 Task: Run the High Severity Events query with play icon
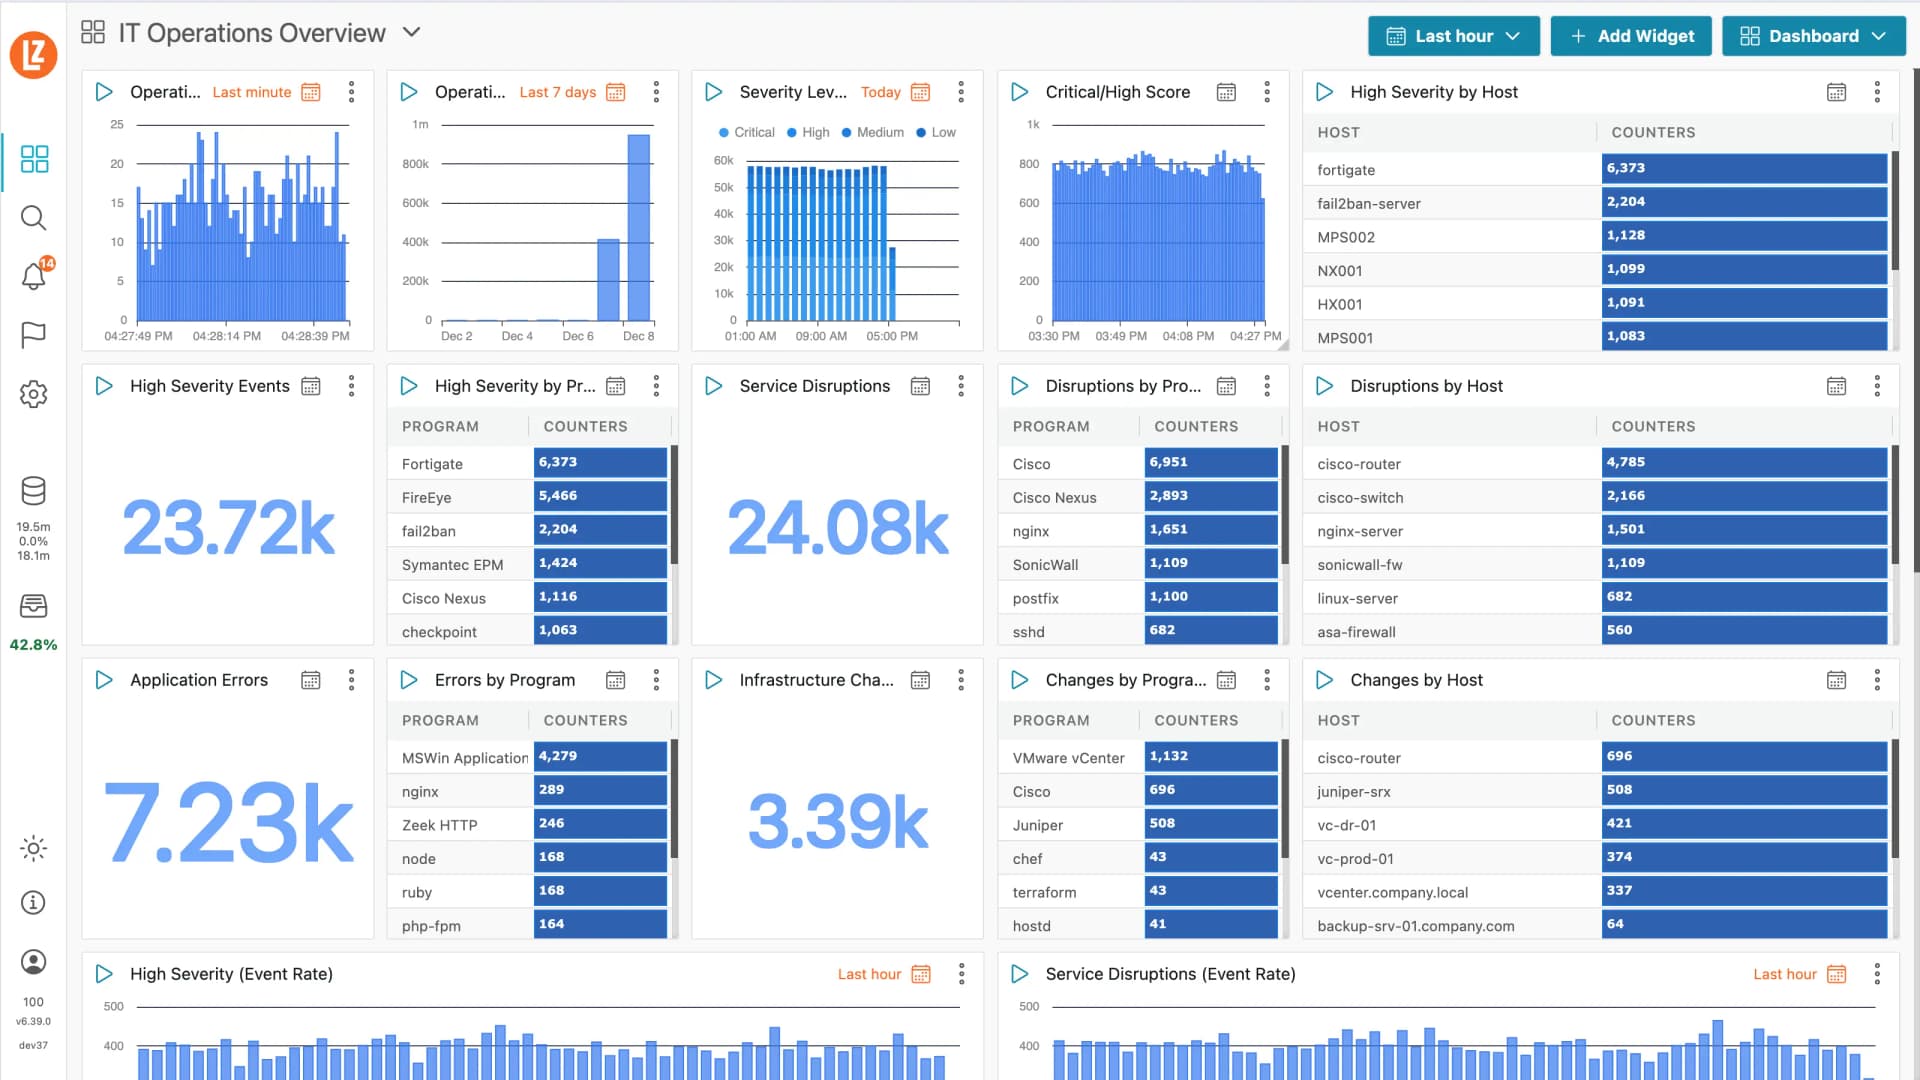(104, 386)
